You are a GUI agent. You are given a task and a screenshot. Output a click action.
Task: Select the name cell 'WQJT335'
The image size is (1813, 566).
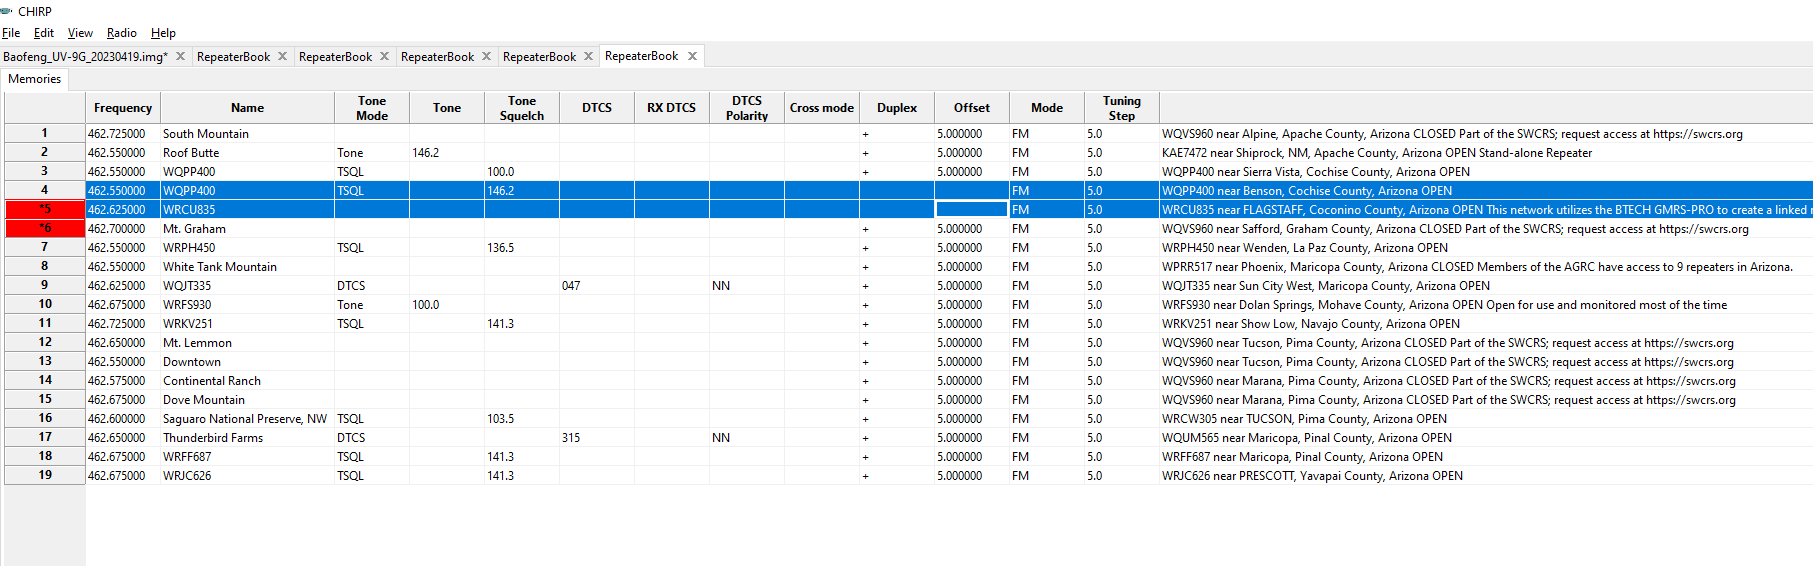[247, 285]
